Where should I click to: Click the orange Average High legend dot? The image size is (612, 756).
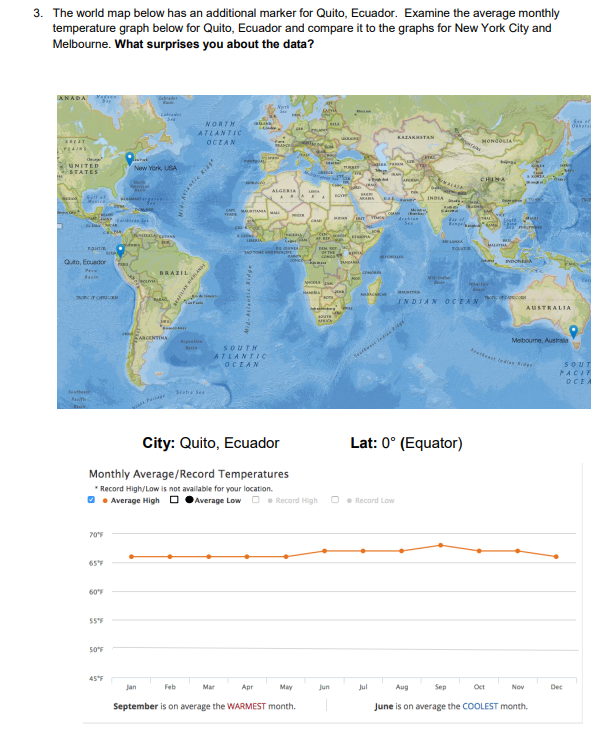(105, 500)
